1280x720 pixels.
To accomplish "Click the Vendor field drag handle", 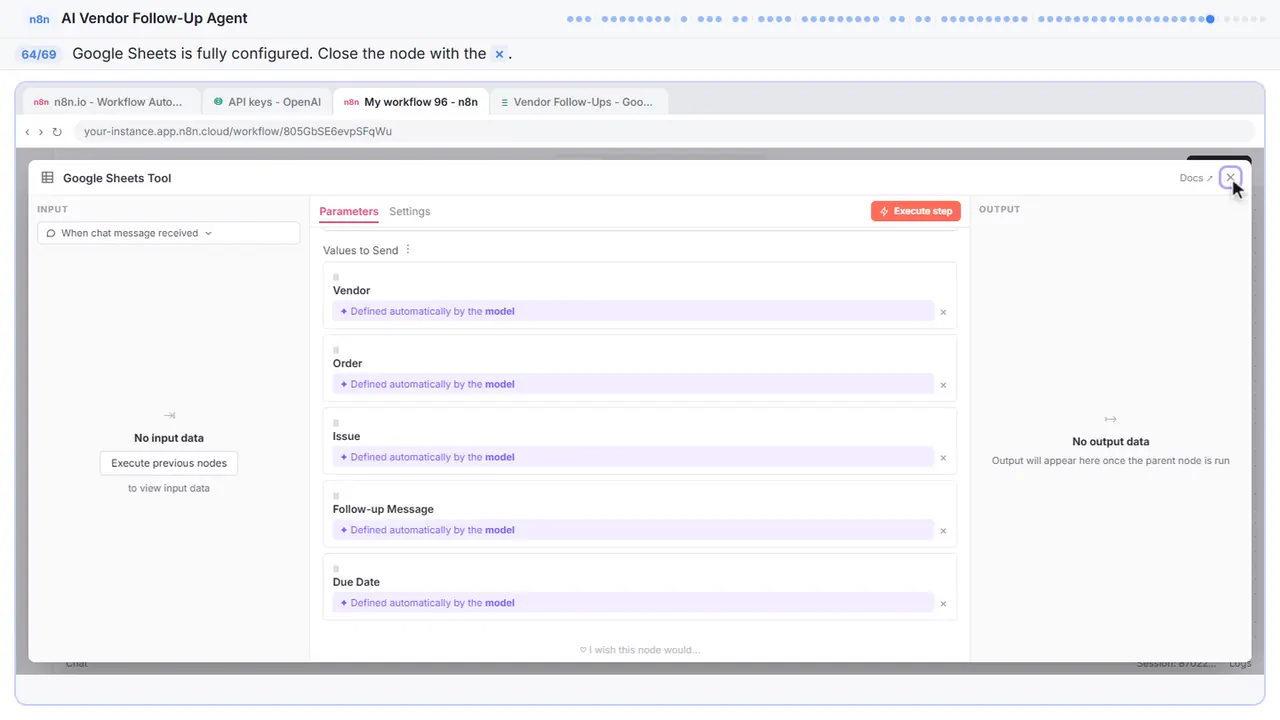I will (x=336, y=277).
